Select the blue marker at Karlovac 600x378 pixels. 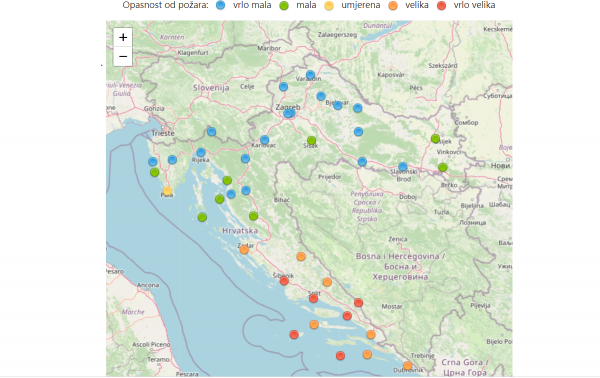tap(264, 140)
